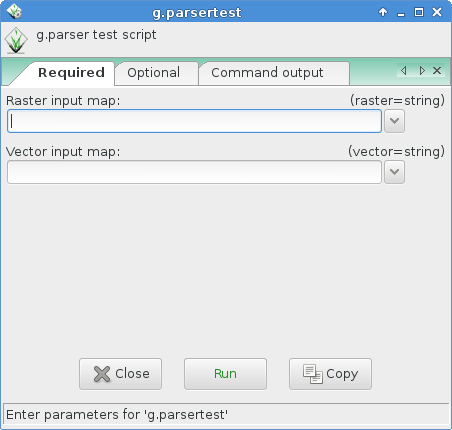Viewport: 452px width, 430px height.
Task: Expand the Raster input map dropdown
Action: 394,121
